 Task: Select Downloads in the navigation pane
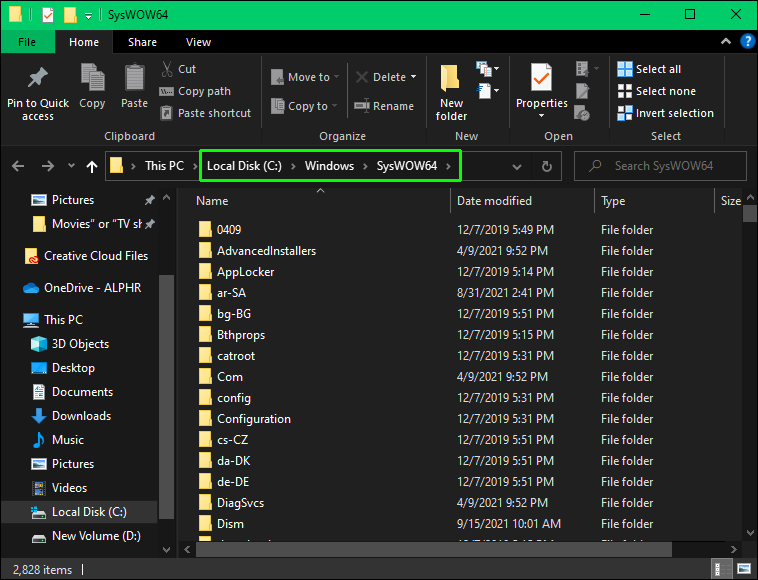coord(81,416)
